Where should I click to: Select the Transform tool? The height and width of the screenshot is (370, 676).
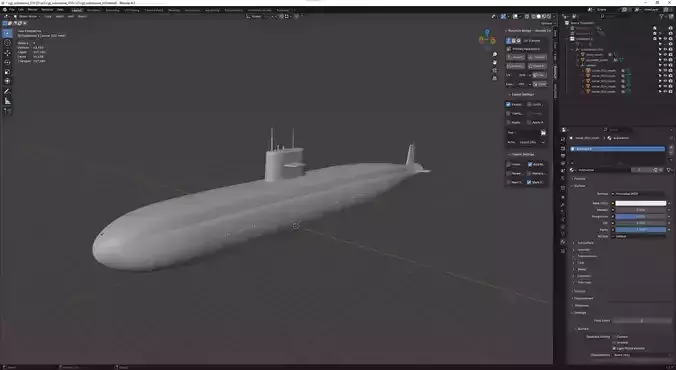(7, 81)
